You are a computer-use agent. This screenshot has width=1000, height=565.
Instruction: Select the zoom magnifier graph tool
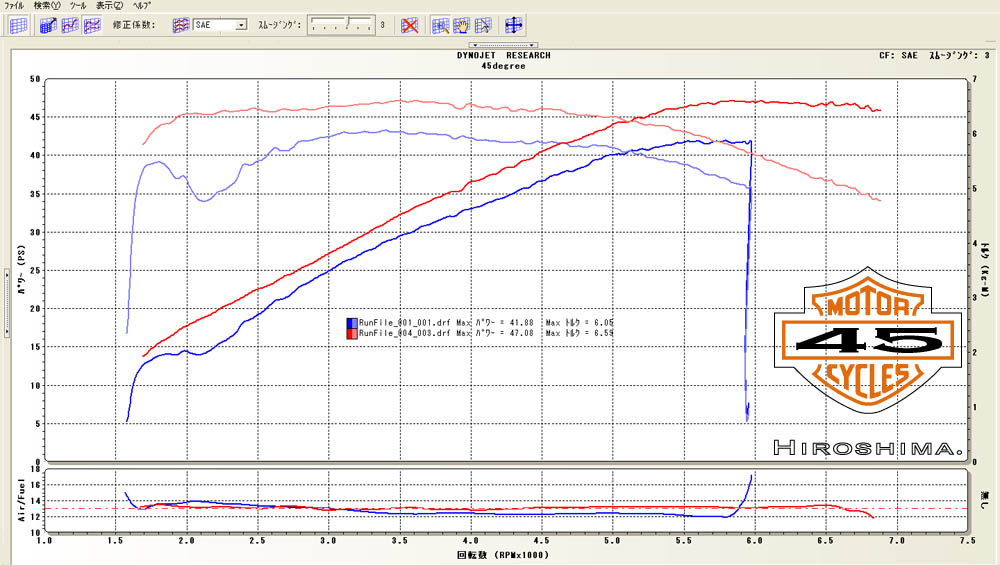tap(441, 25)
